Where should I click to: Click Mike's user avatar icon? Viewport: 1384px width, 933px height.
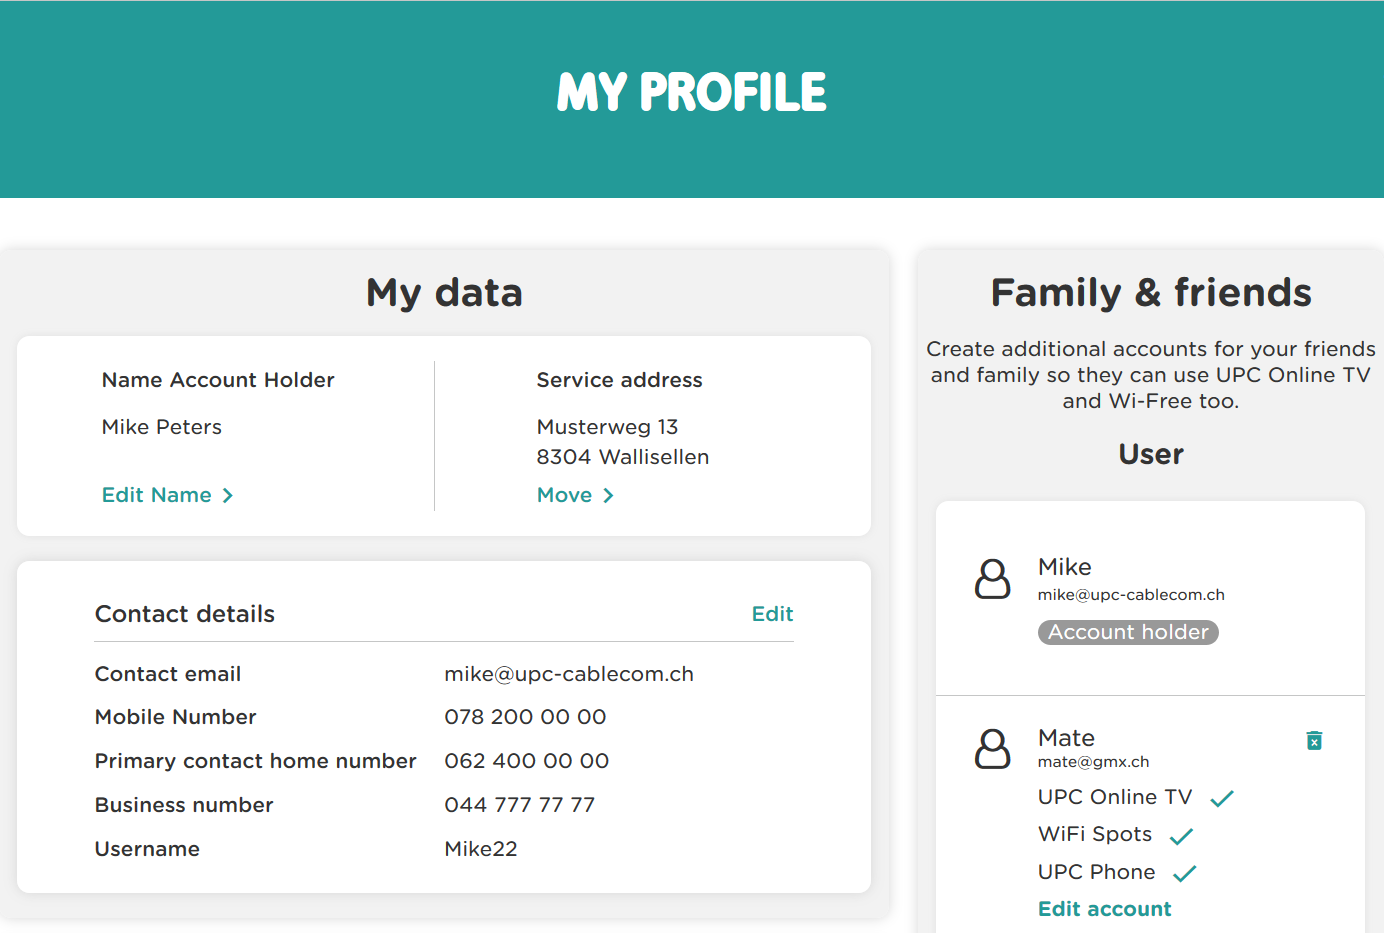pos(992,579)
